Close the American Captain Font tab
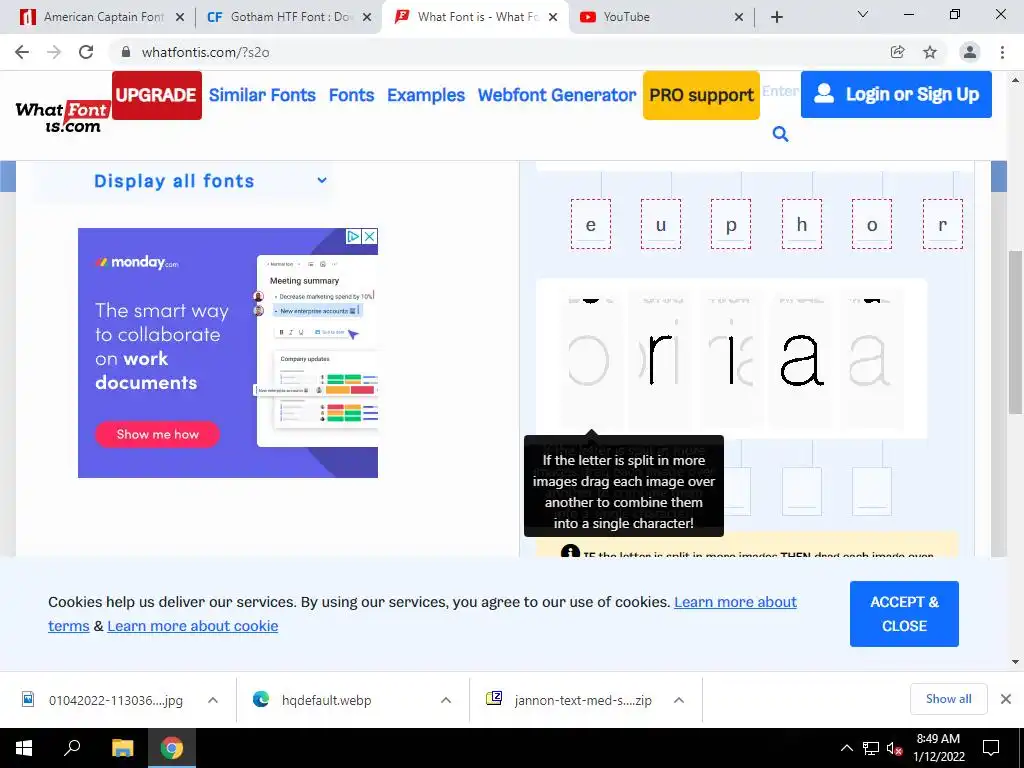This screenshot has height=768, width=1024. coord(180,17)
